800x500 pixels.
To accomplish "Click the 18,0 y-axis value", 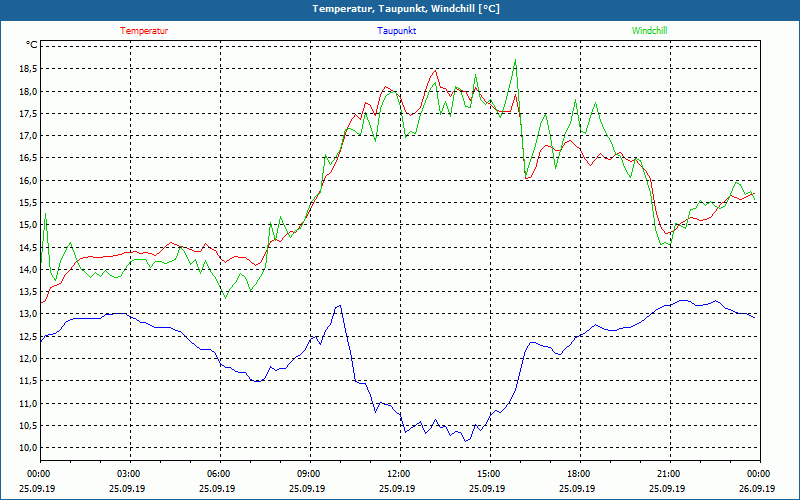I will coord(28,91).
